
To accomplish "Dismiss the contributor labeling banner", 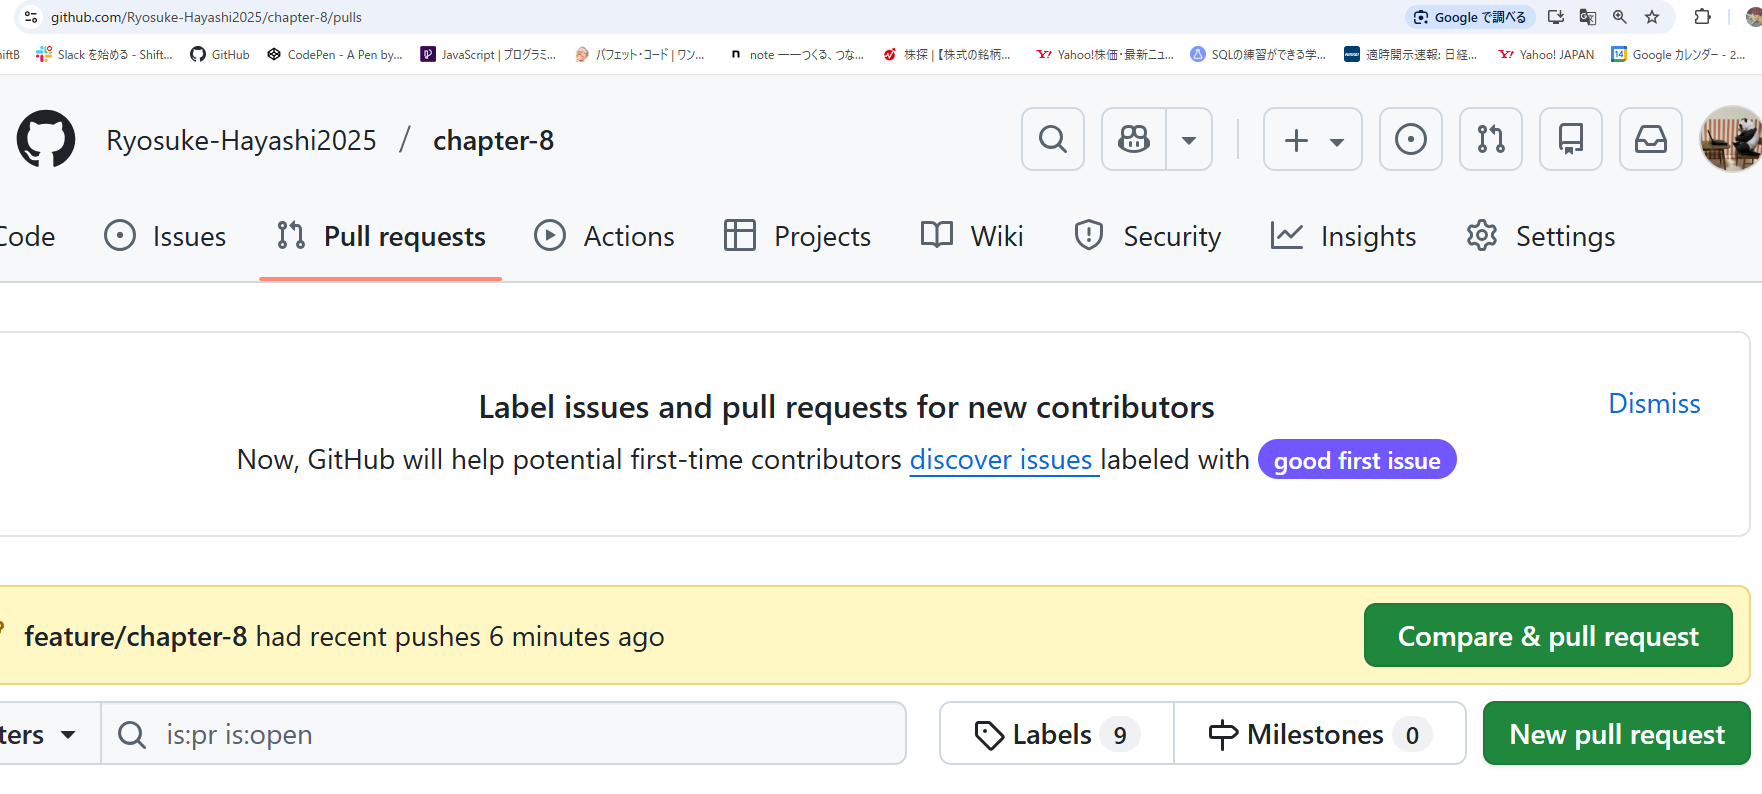I will tap(1654, 403).
